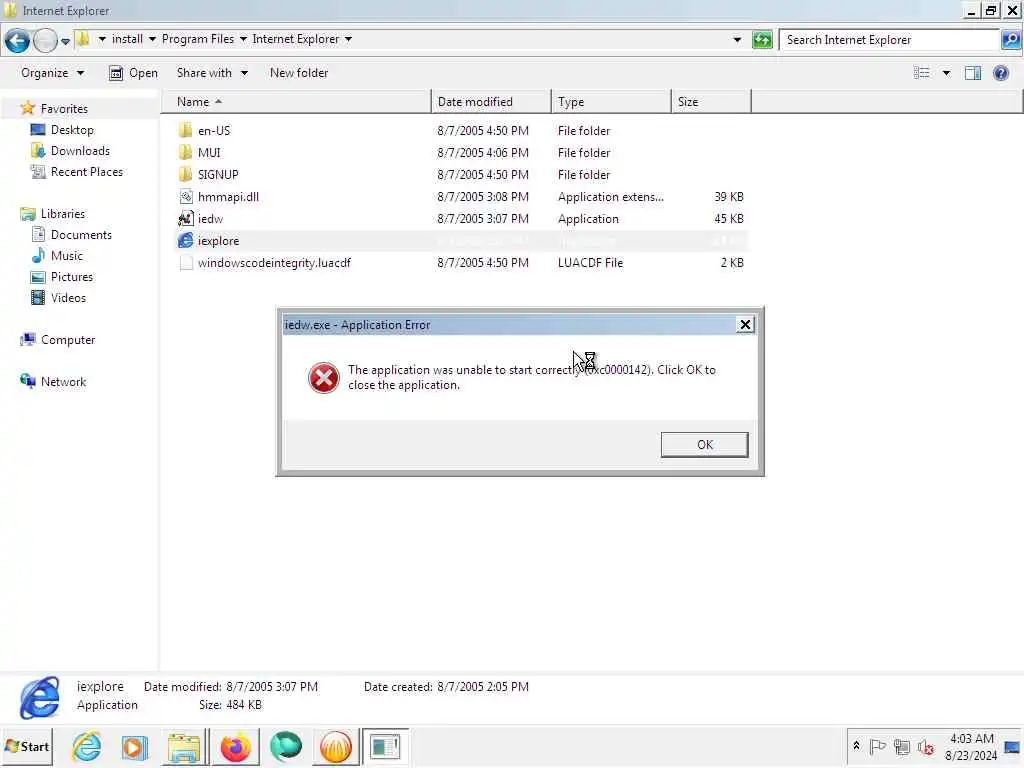
Task: Open Network in the navigation pane
Action: 63,382
